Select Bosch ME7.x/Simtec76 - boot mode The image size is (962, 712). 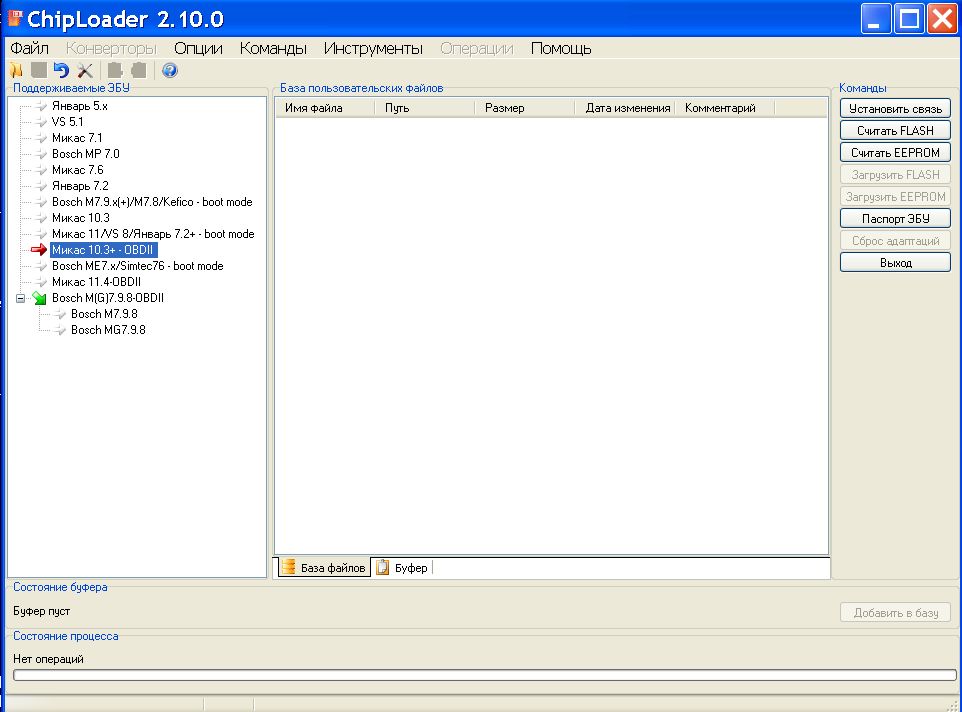[137, 266]
